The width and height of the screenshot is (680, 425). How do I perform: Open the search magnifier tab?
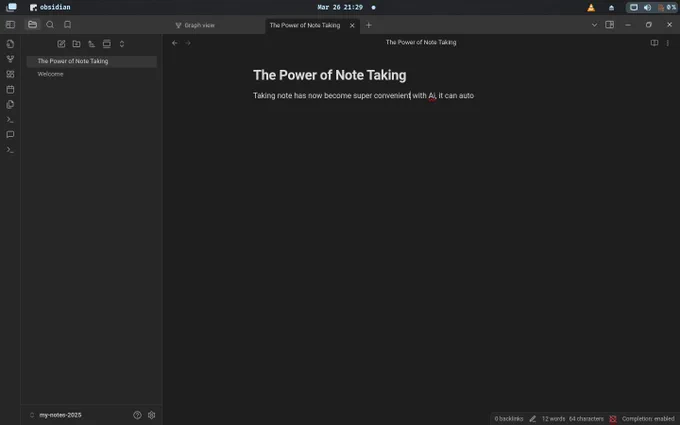[x=50, y=25]
